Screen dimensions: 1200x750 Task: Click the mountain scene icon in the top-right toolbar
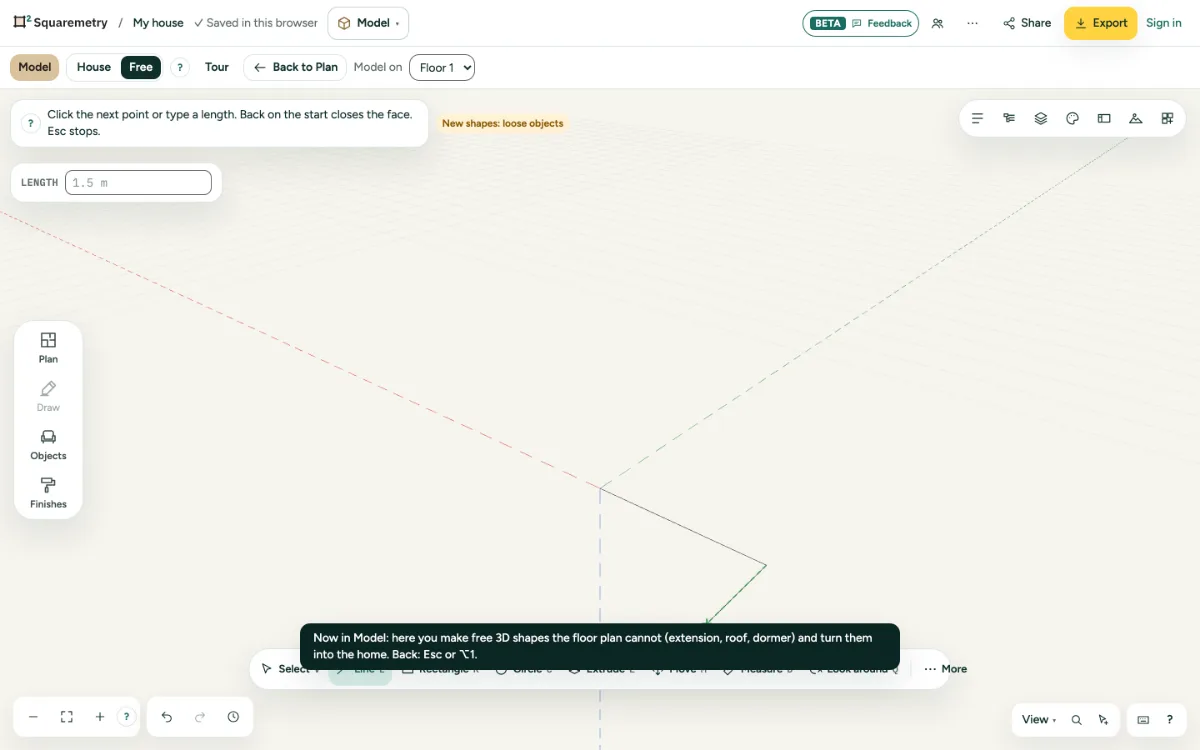1136,118
